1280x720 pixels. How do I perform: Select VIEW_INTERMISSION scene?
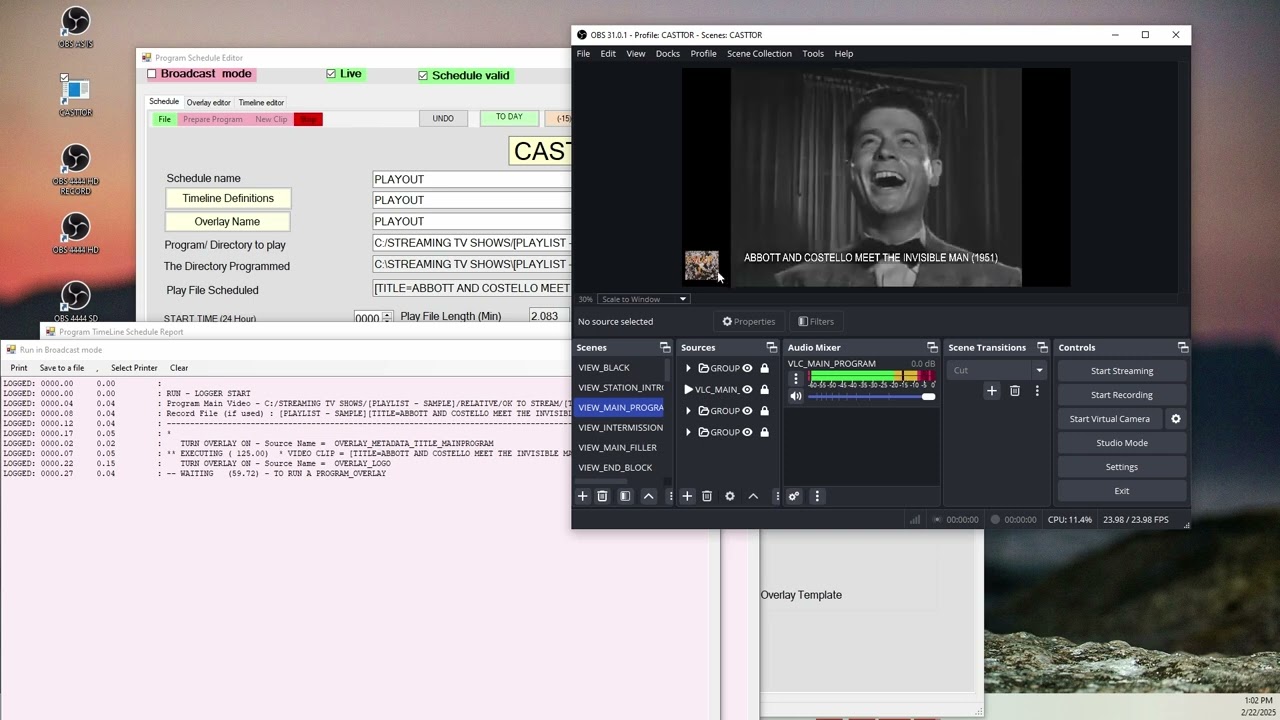coord(620,428)
